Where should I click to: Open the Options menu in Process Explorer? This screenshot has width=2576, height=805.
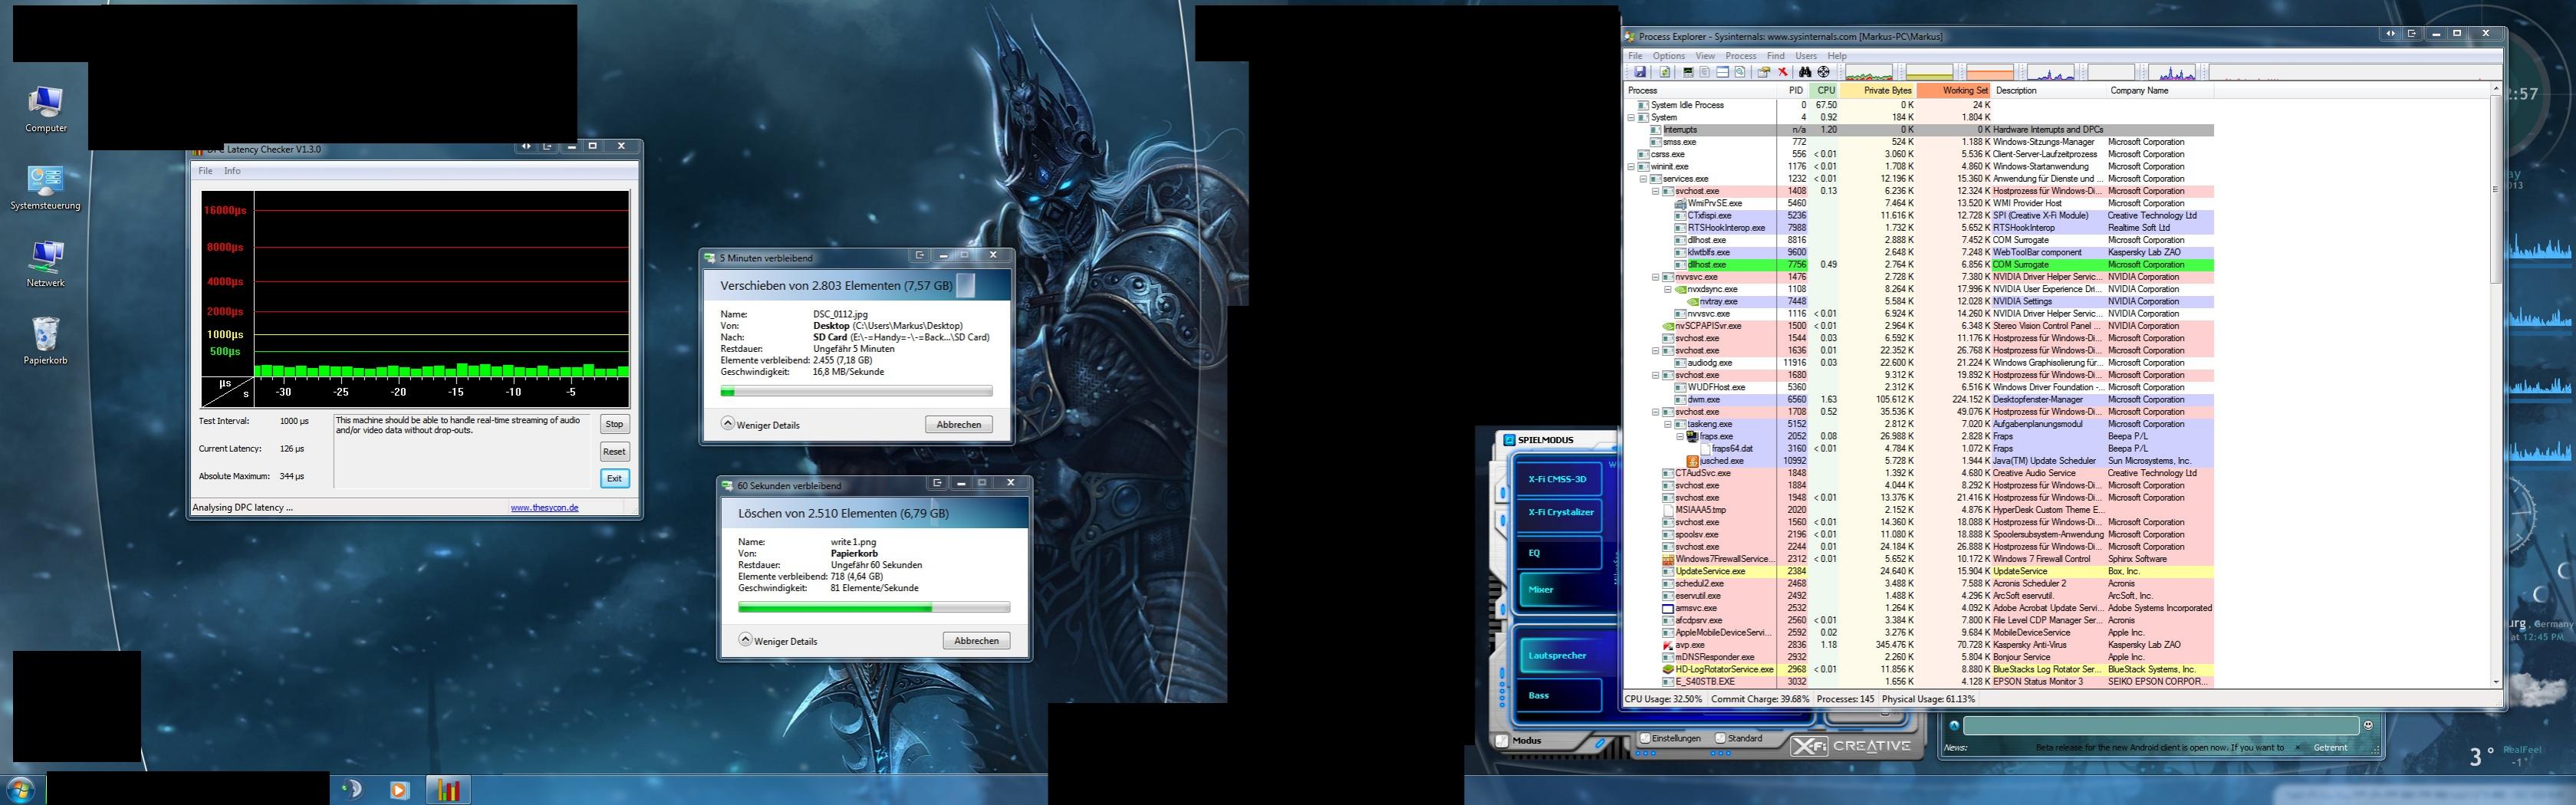(x=1669, y=56)
